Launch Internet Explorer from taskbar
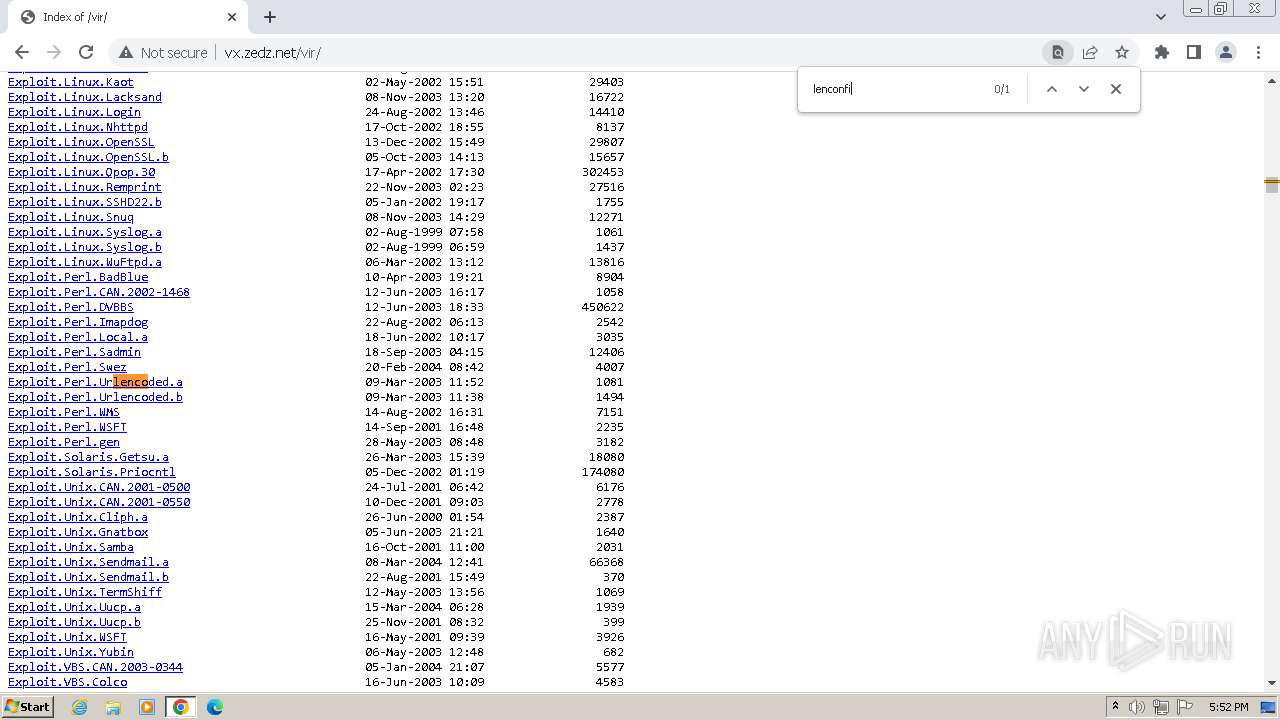 pyautogui.click(x=79, y=707)
